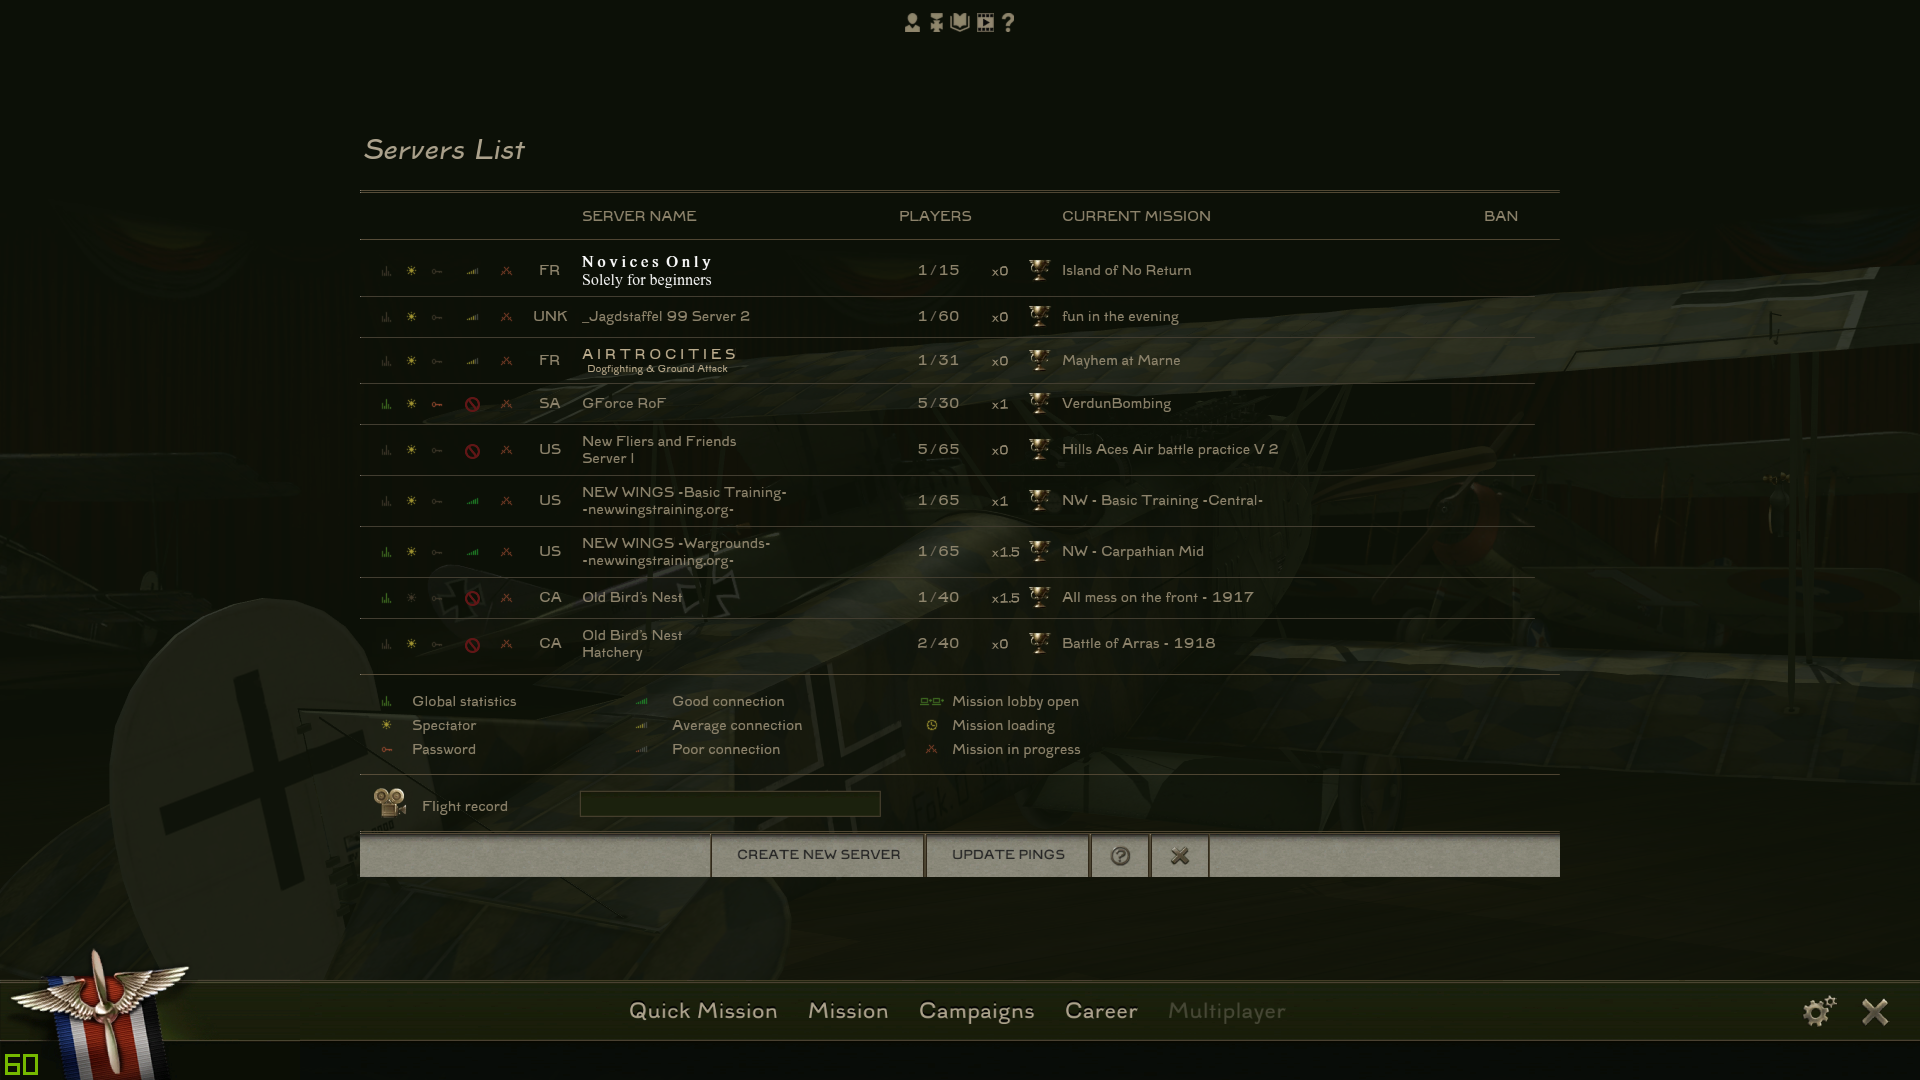Click the help button beside Update Pings
Screen dimensions: 1920x1080
[1120, 856]
